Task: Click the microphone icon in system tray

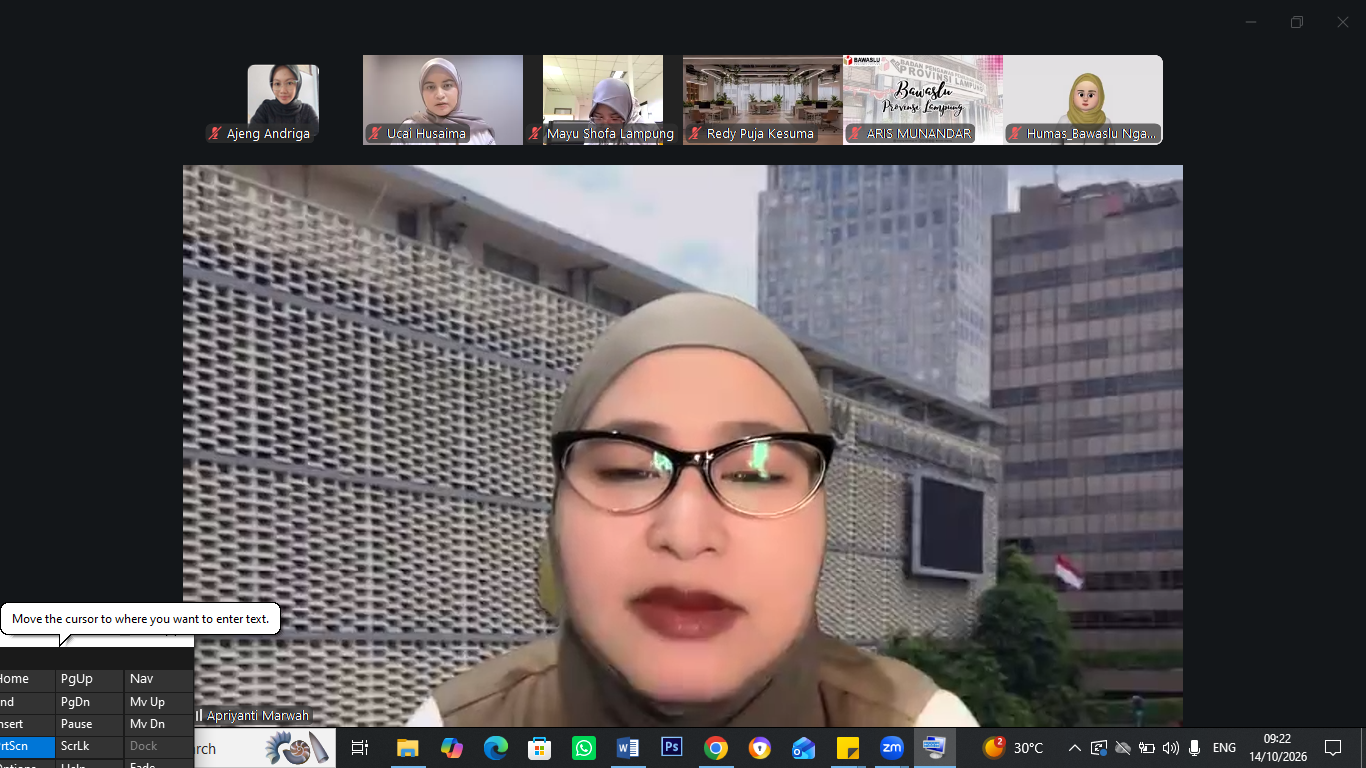Action: pos(1195,748)
